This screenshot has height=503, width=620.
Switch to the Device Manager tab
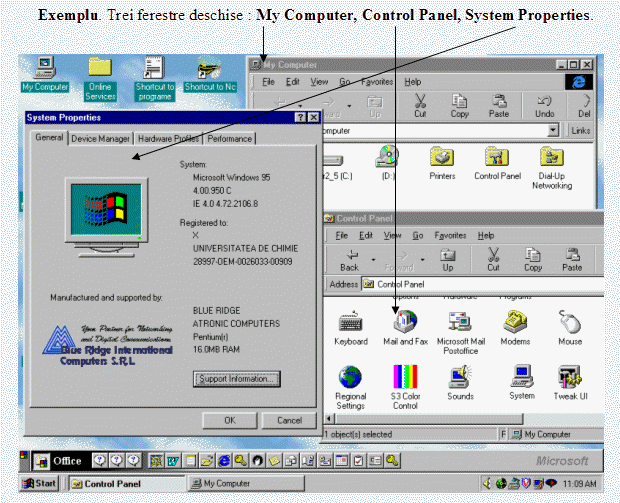pos(100,139)
